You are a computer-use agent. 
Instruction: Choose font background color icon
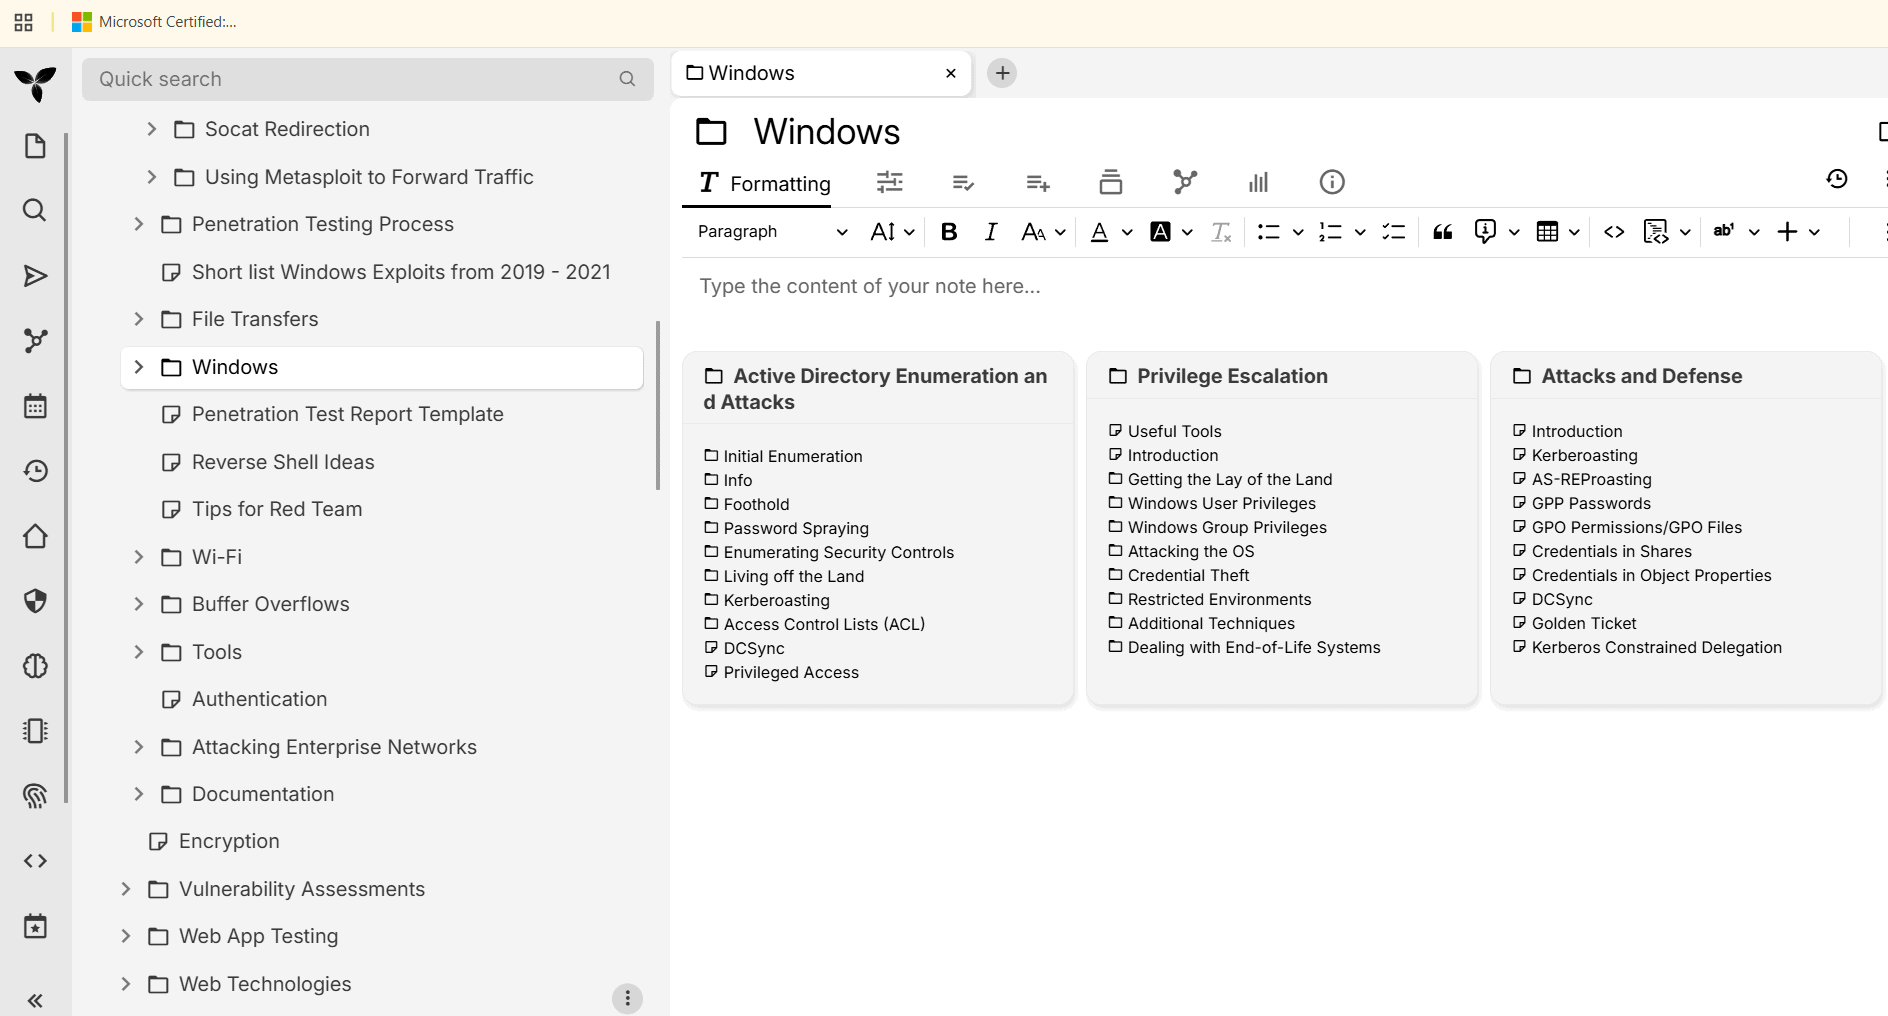pyautogui.click(x=1160, y=232)
